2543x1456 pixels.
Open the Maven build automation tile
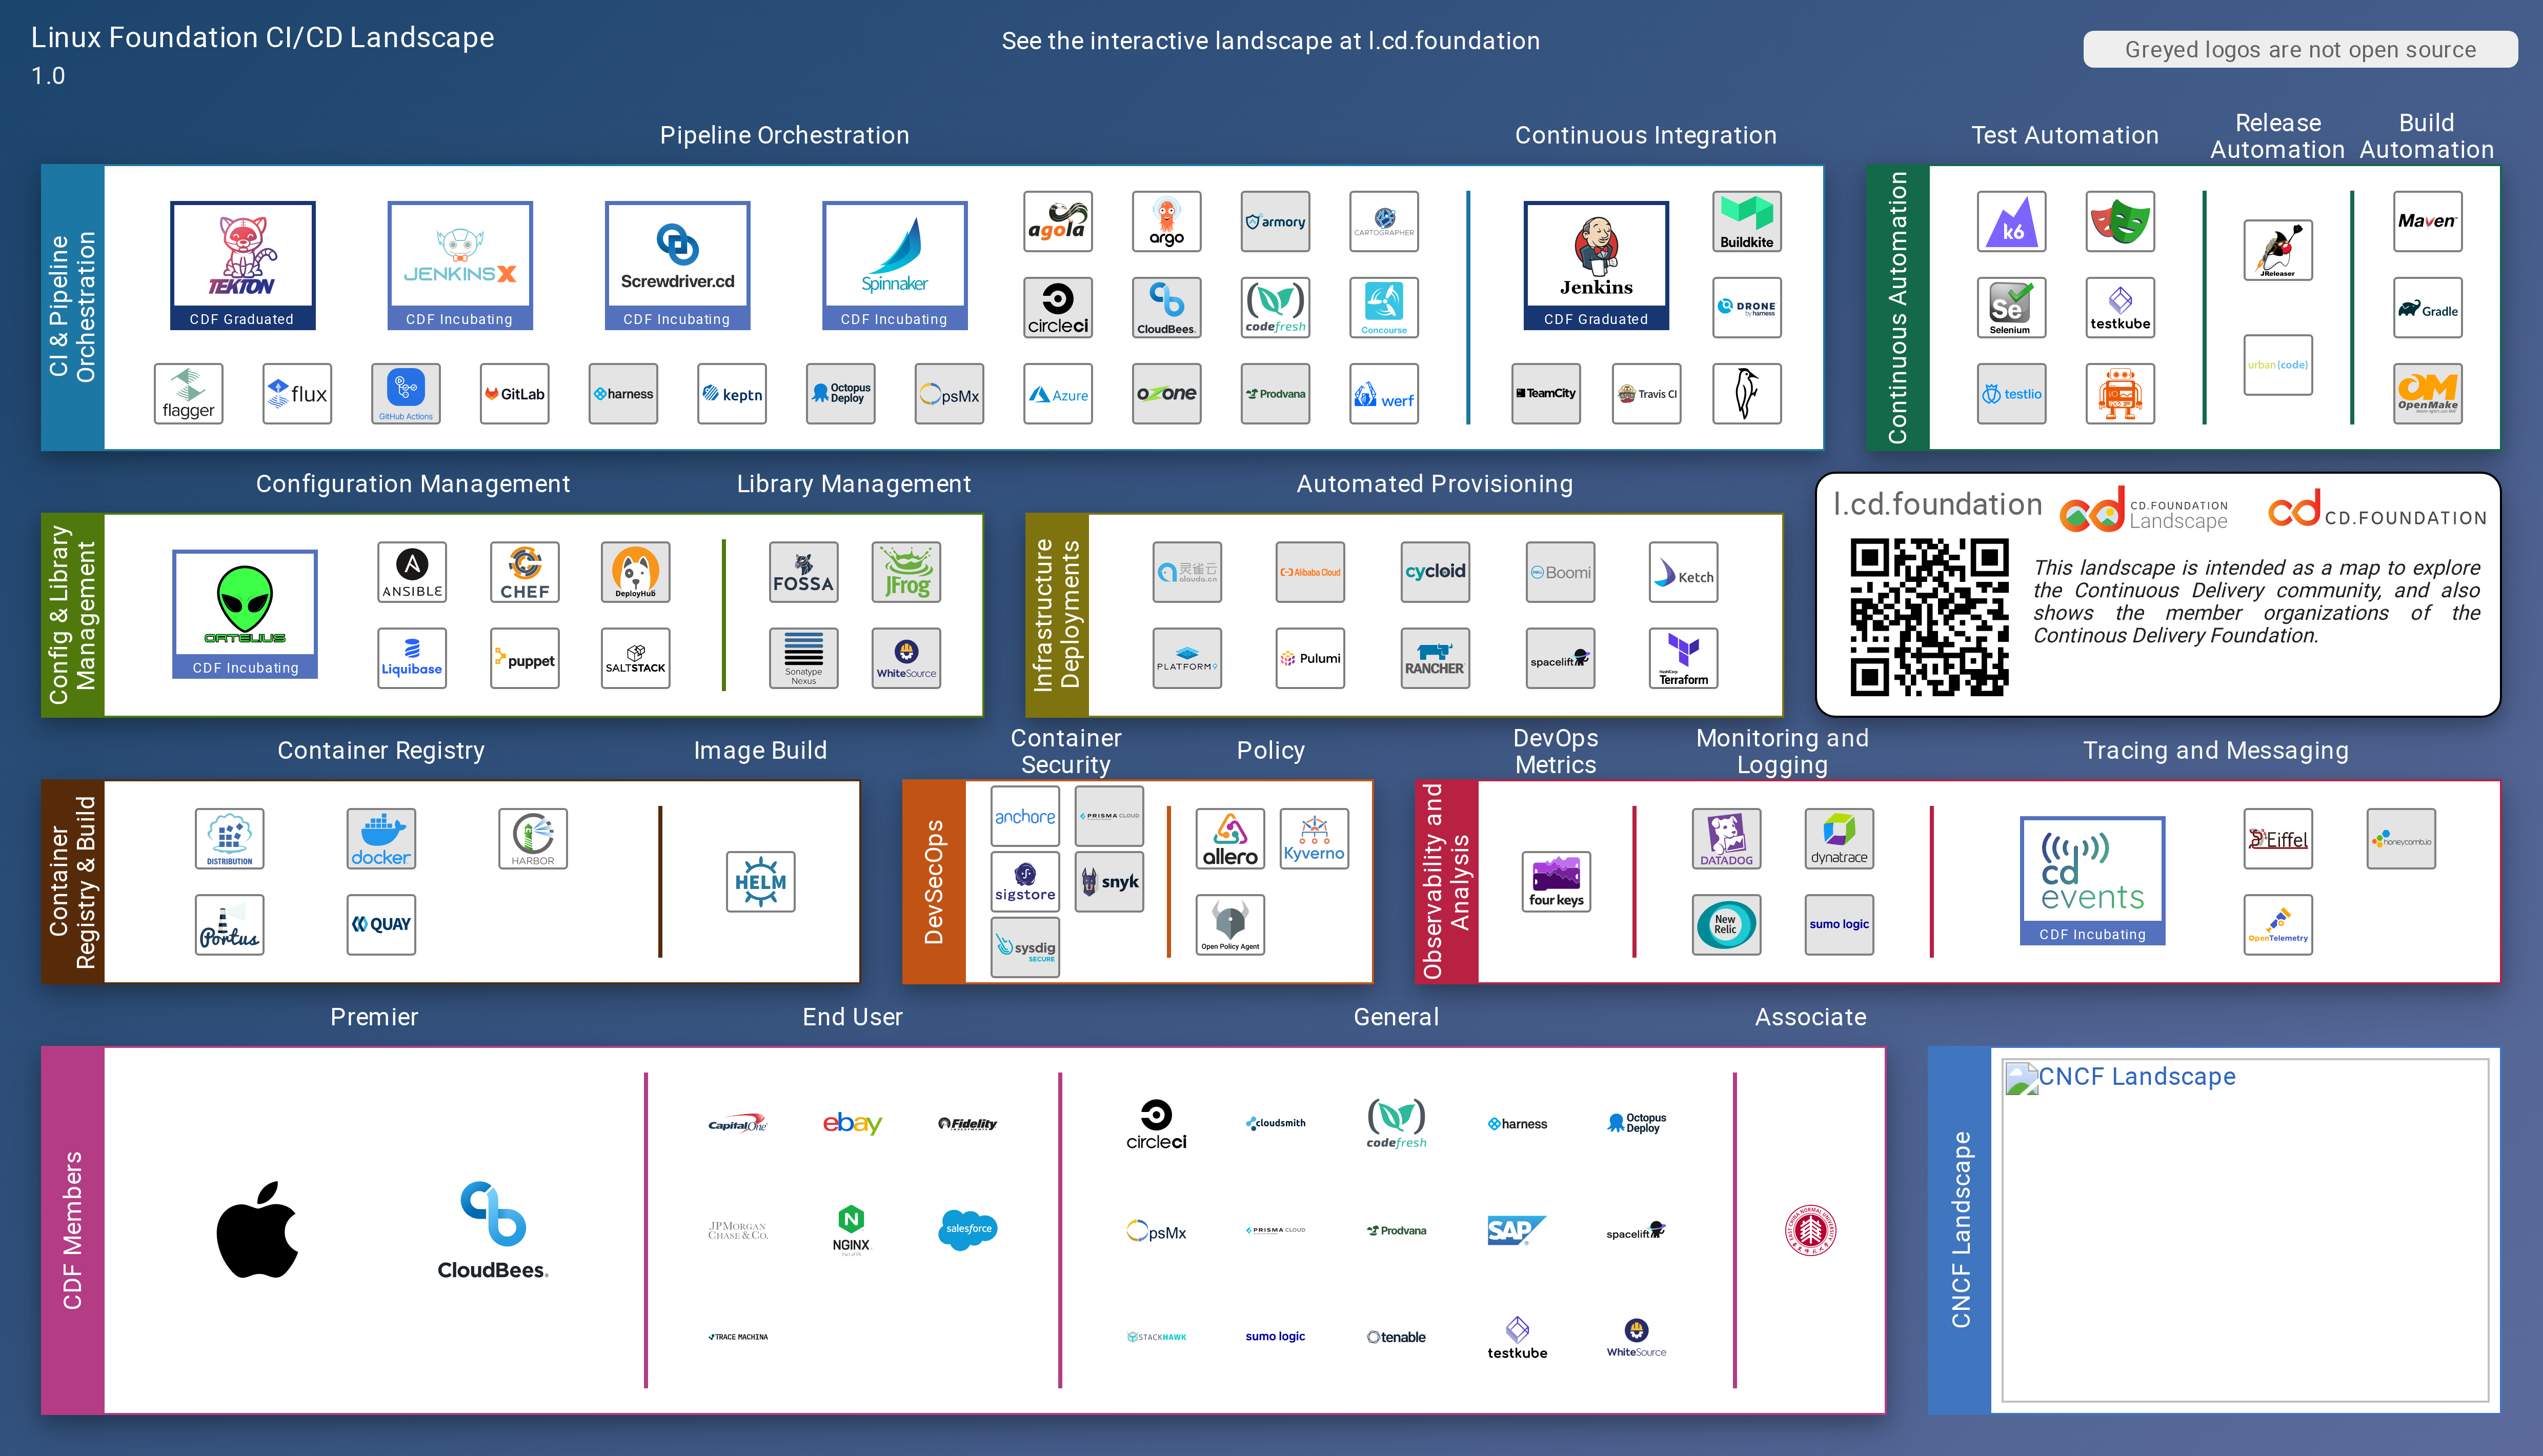click(x=2428, y=222)
